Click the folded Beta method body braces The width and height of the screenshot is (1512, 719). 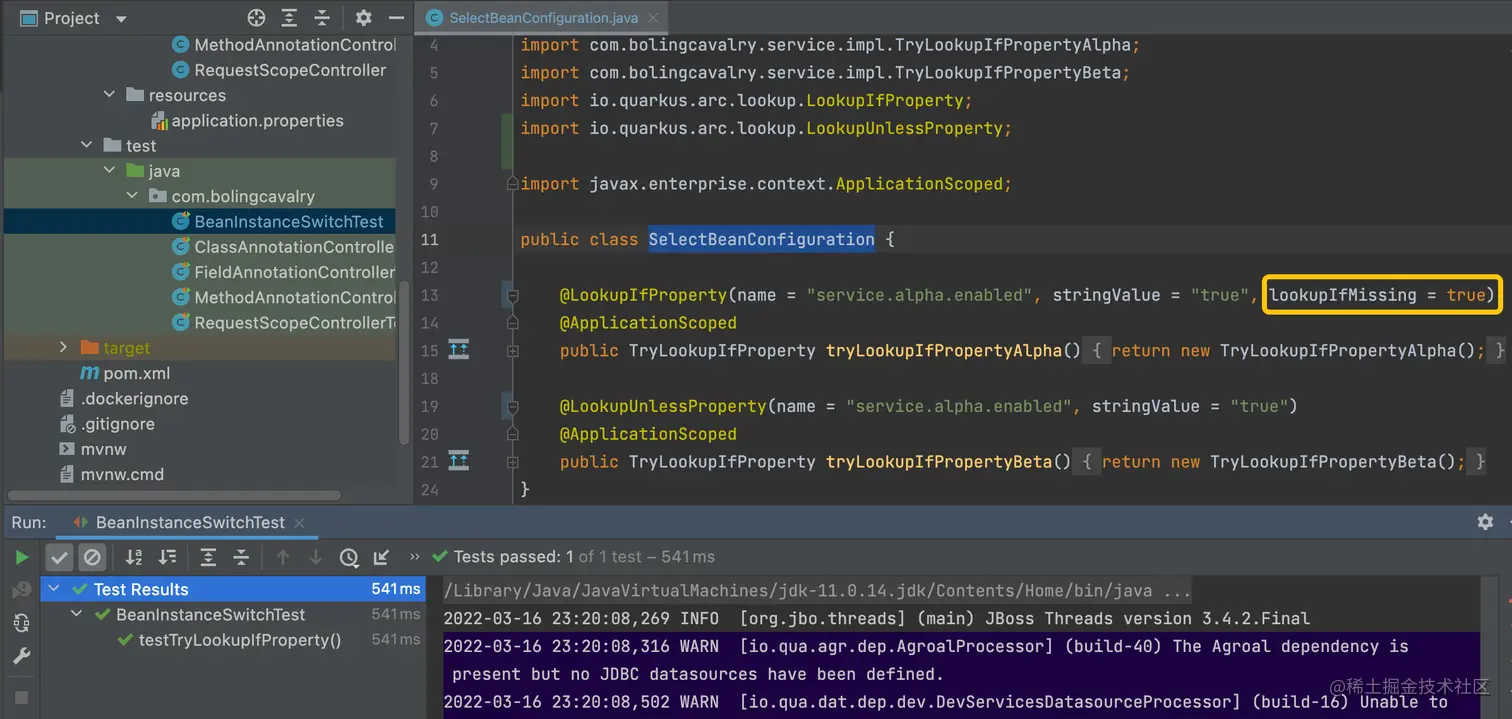tap(1088, 461)
